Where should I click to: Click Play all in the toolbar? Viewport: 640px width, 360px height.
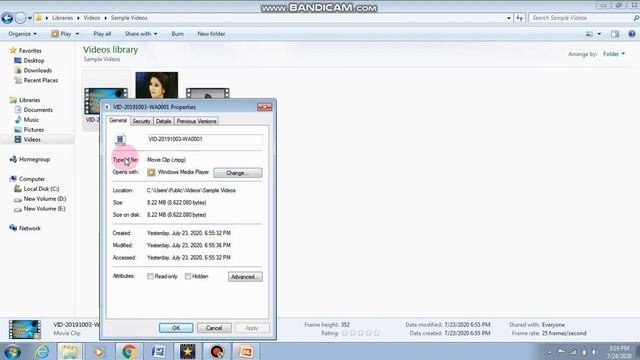tap(102, 34)
